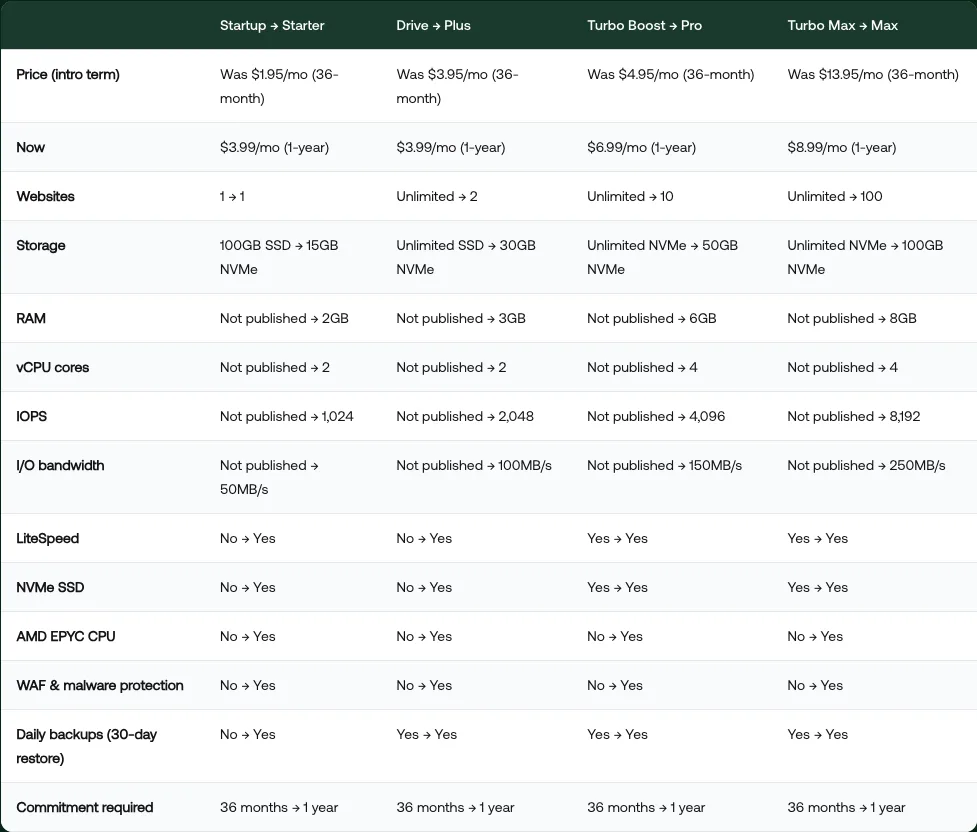This screenshot has height=832, width=977.
Task: Click the 'Startup → Starter' column header
Action: click(272, 26)
